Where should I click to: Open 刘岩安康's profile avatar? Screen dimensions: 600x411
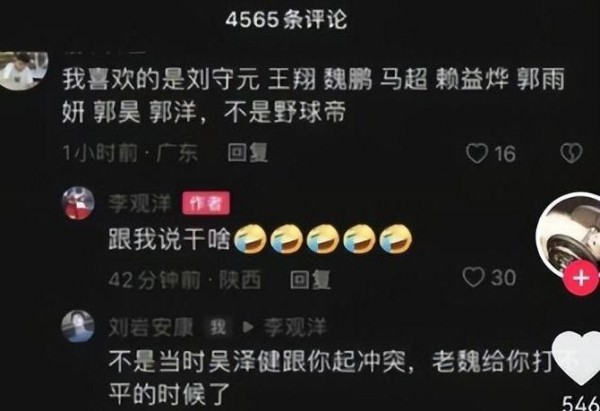[x=78, y=326]
